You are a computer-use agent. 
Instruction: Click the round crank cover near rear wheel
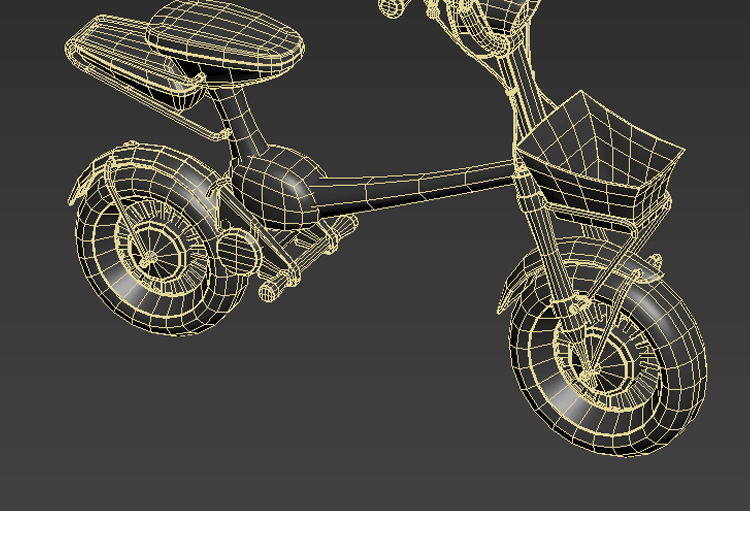[235, 250]
